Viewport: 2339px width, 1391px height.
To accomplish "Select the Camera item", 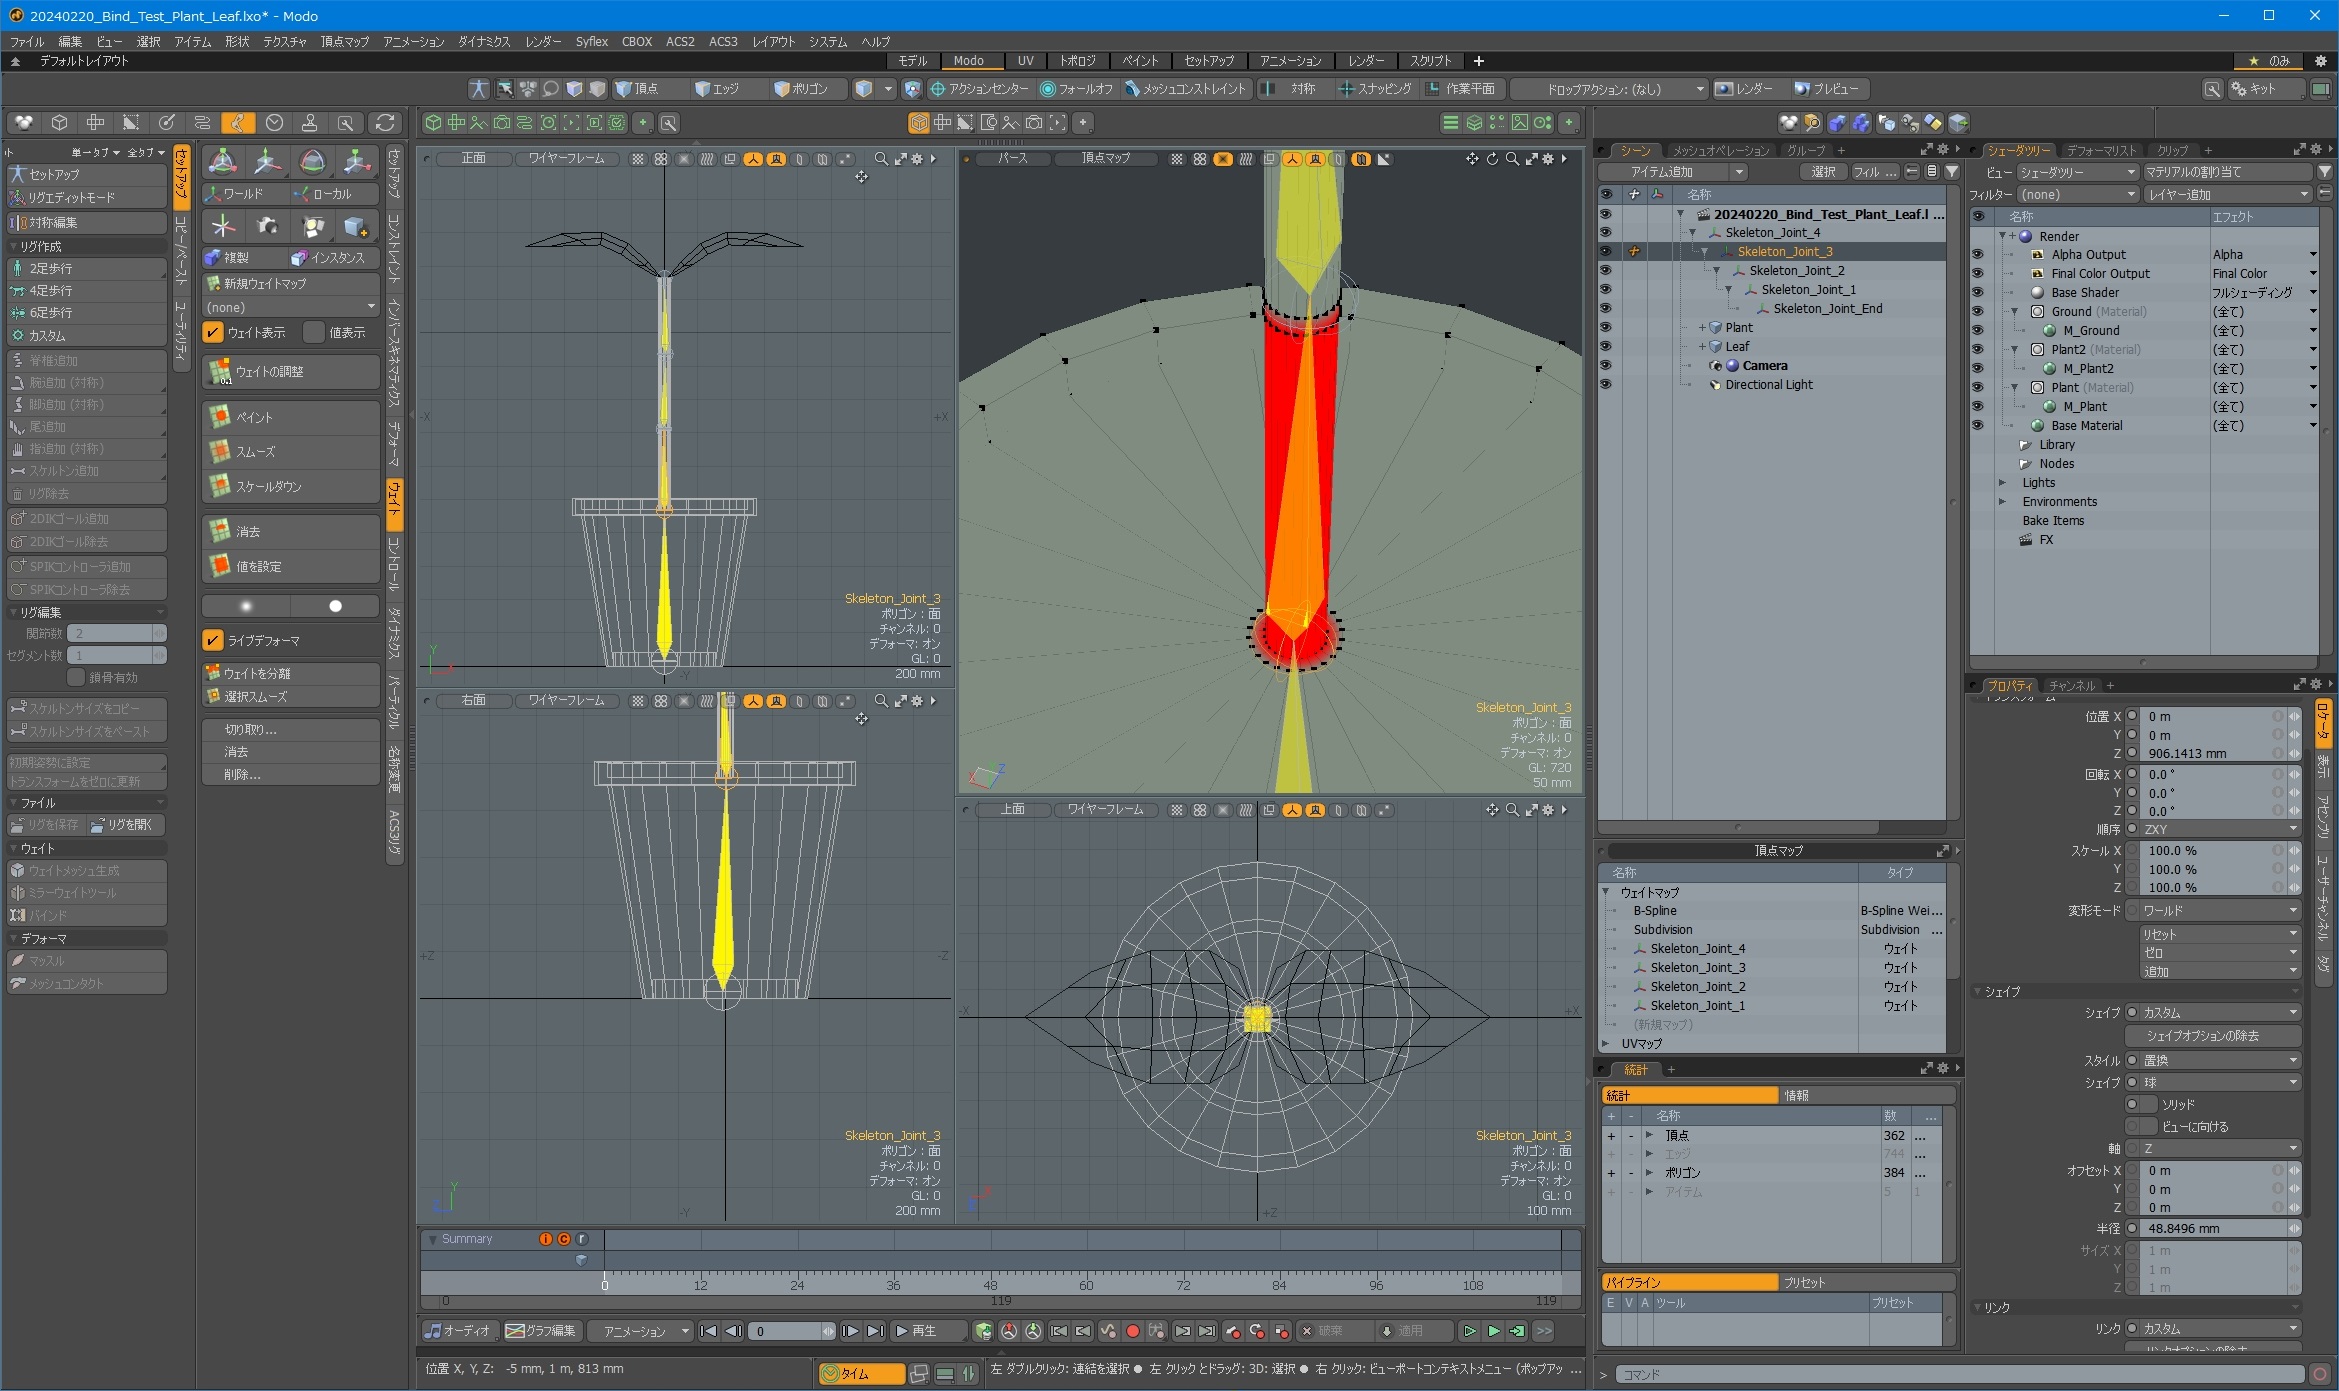I will click(x=1765, y=366).
